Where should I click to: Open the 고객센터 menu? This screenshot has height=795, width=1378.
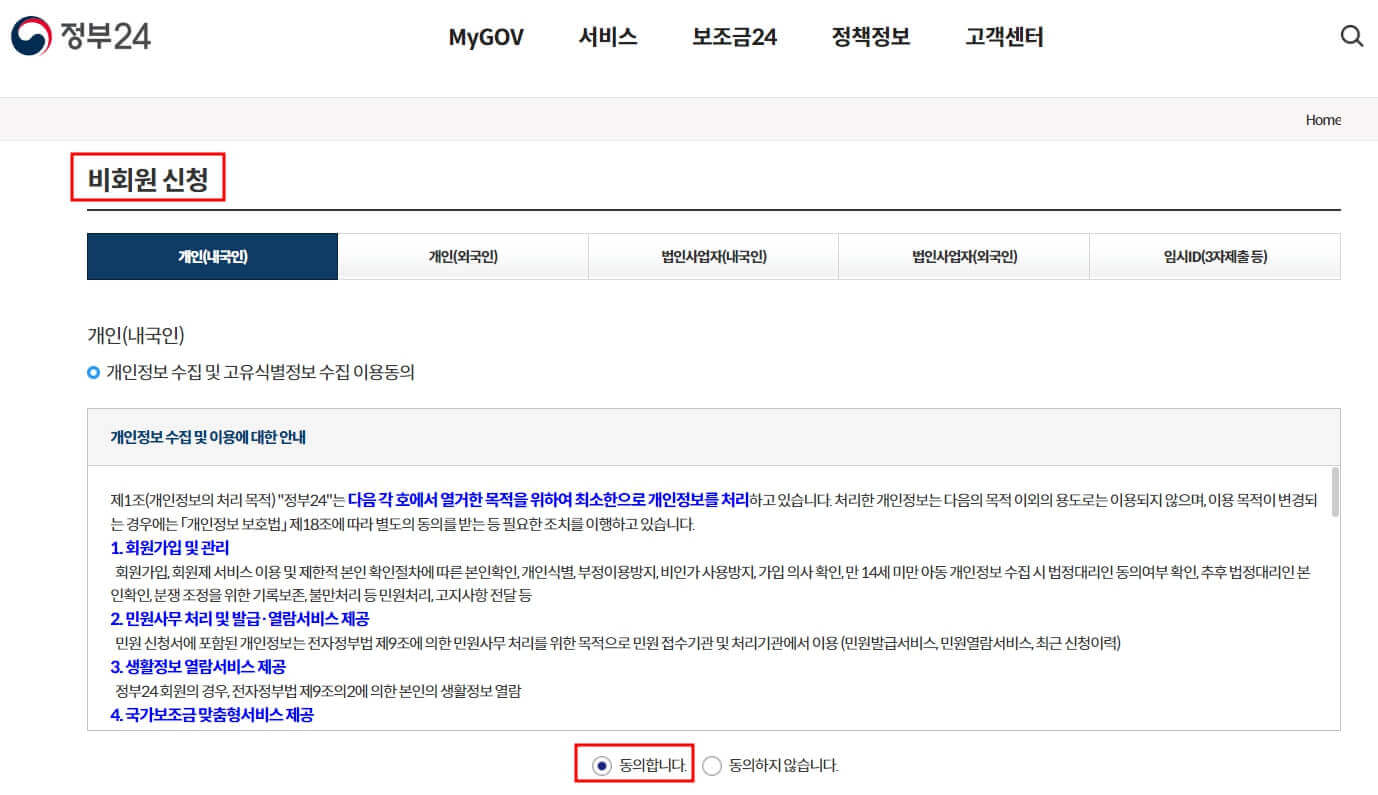1003,36
